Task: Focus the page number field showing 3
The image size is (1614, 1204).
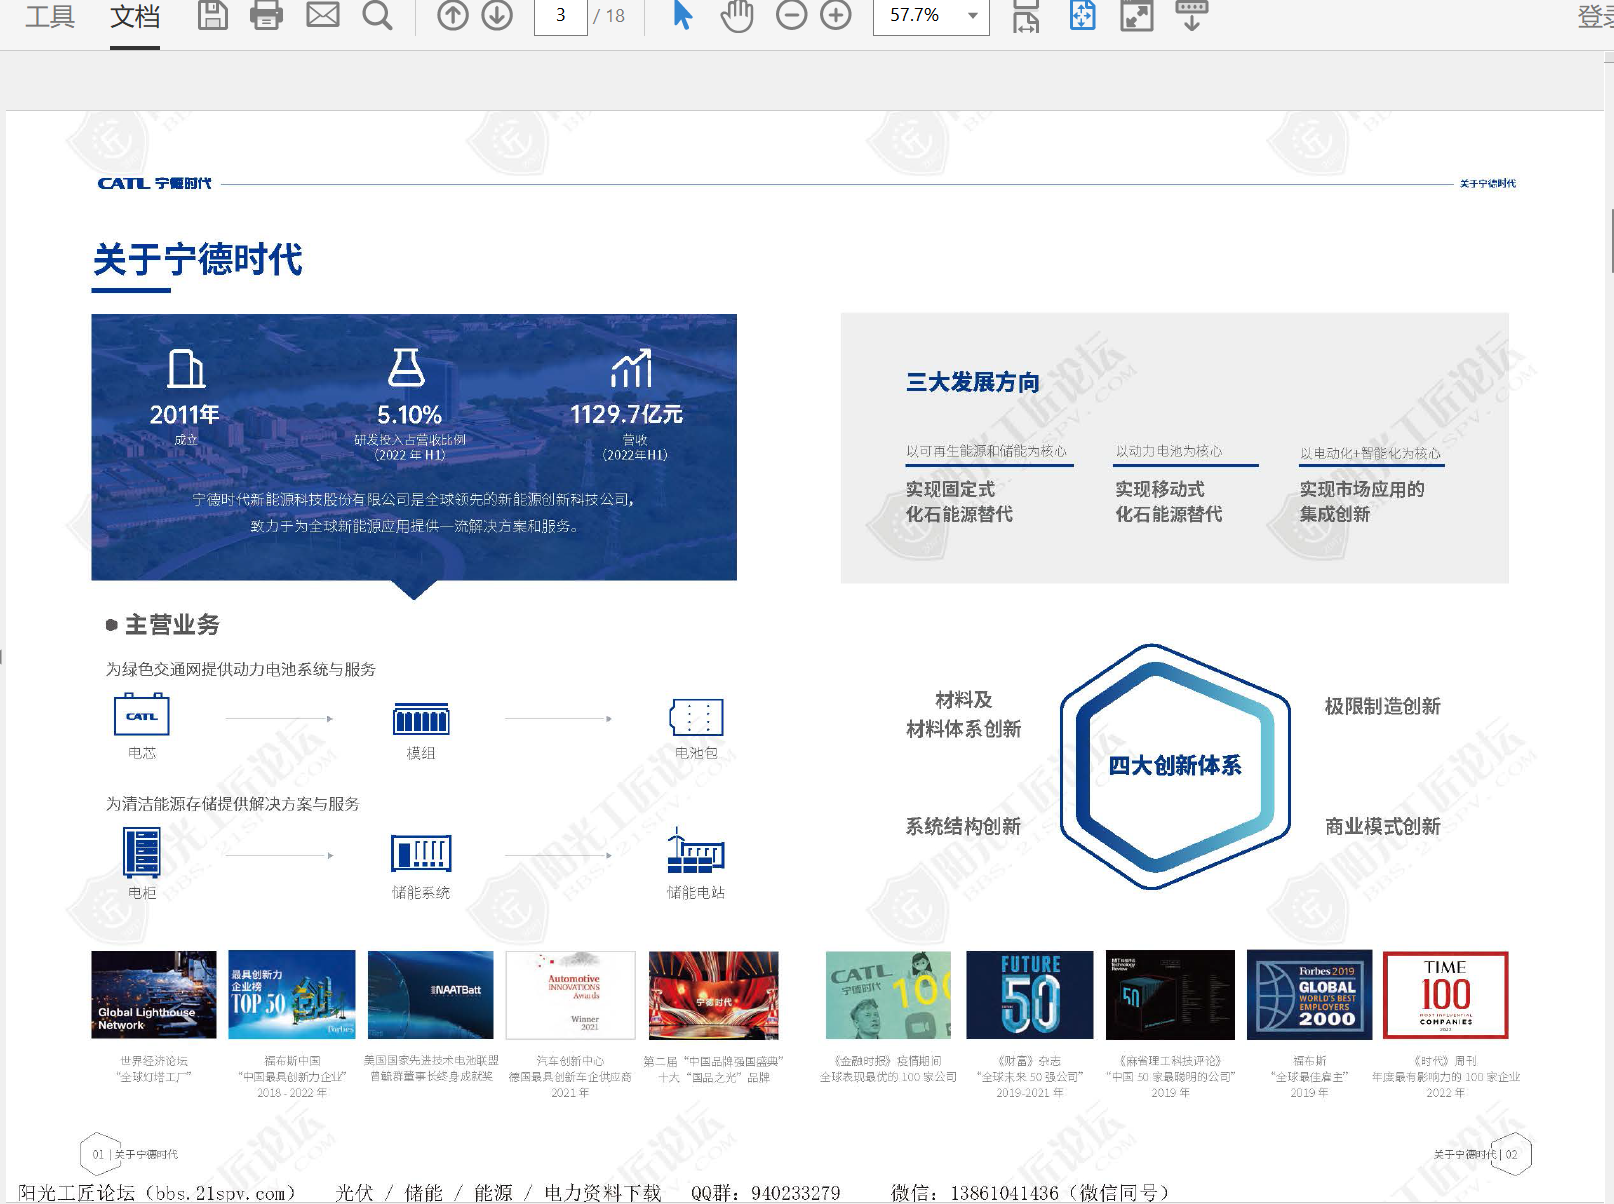Action: pos(561,16)
